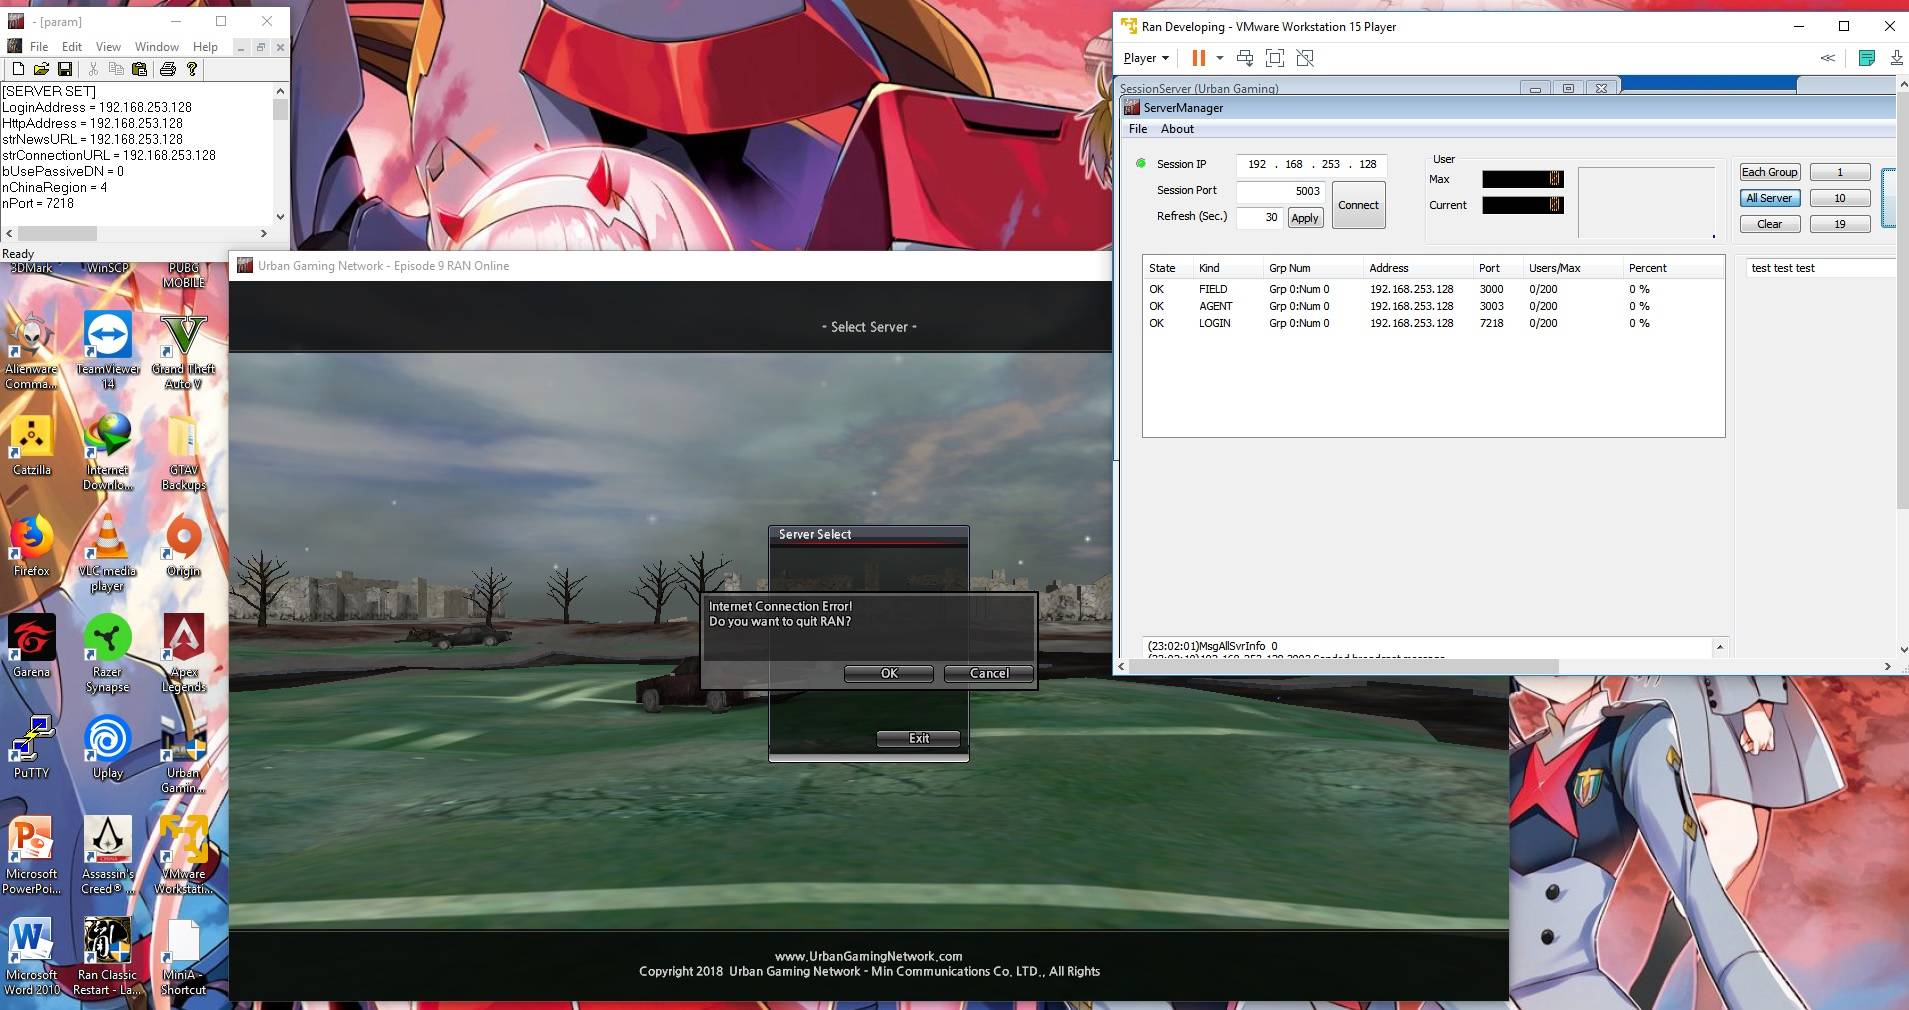Image resolution: width=1909 pixels, height=1010 pixels.
Task: Click the Help question mark toolbar icon
Action: [192, 69]
